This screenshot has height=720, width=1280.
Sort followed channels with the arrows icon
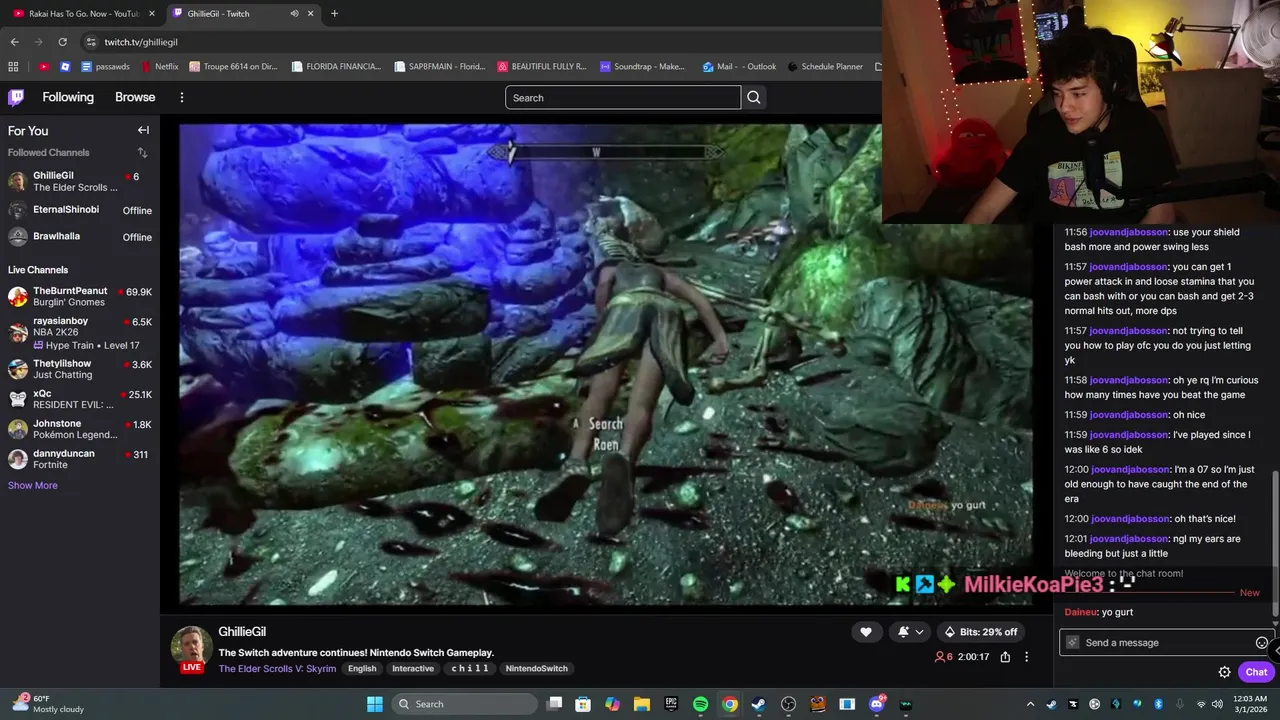click(142, 153)
